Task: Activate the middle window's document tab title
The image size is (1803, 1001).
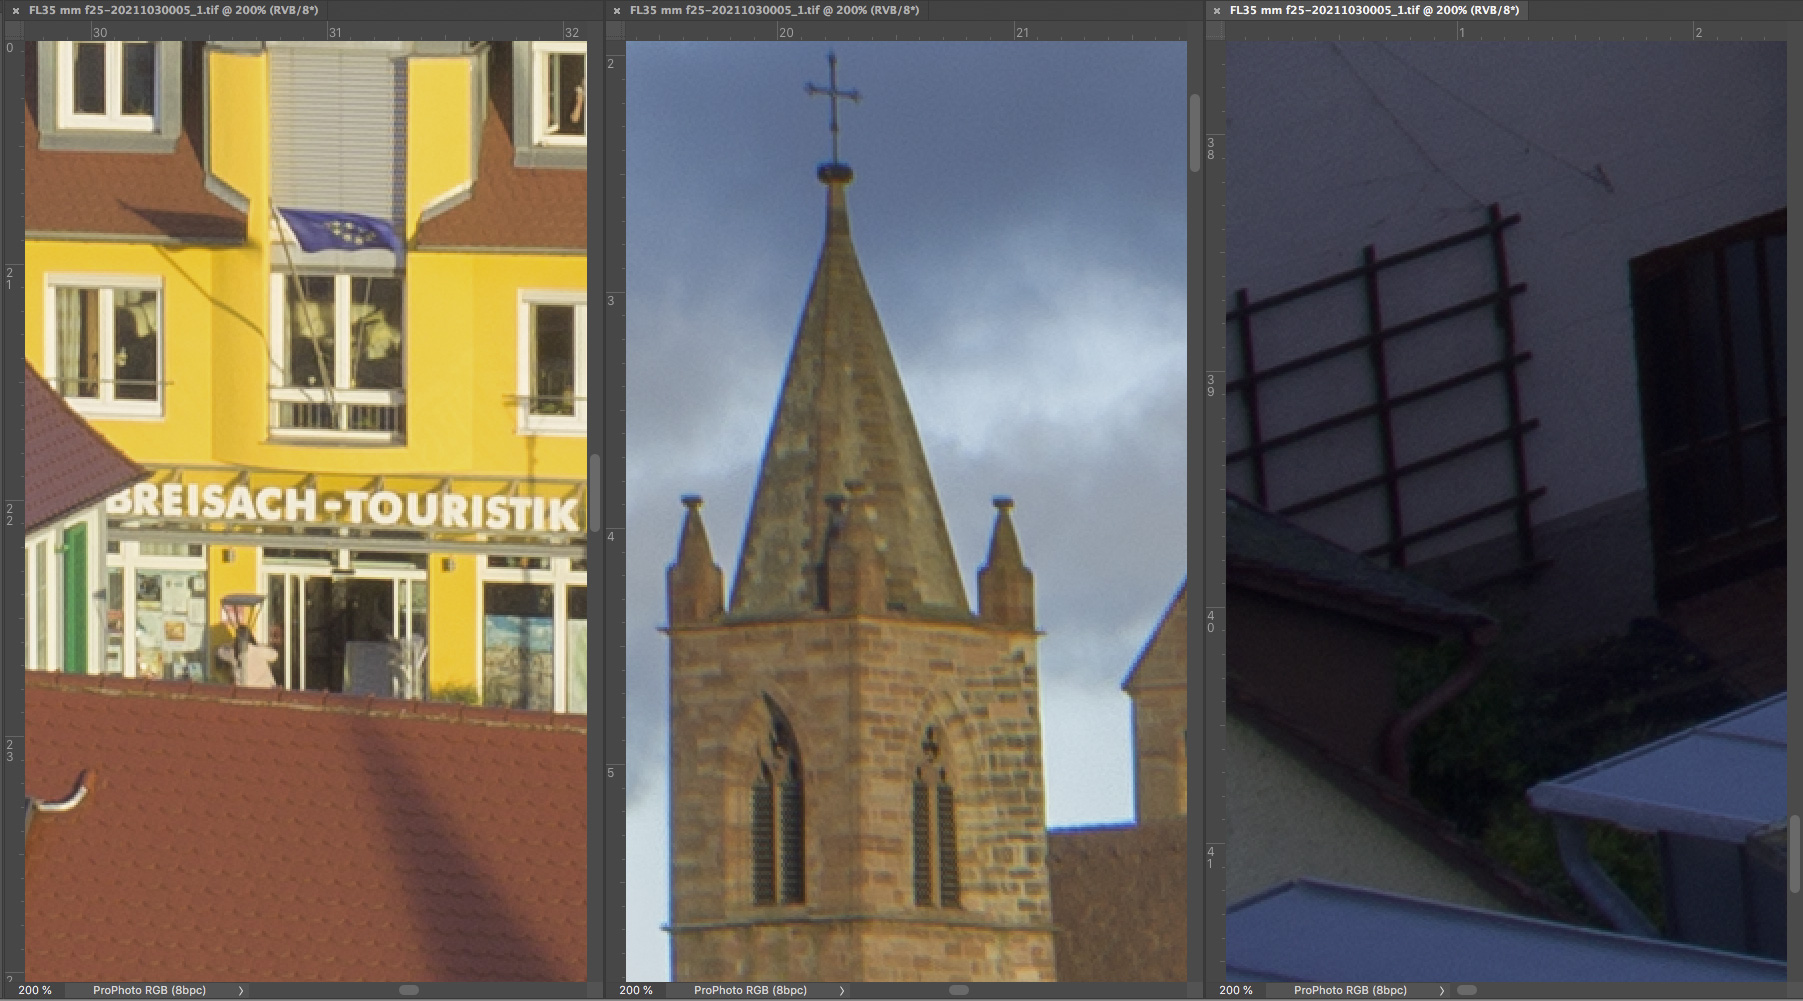Action: pyautogui.click(x=774, y=10)
